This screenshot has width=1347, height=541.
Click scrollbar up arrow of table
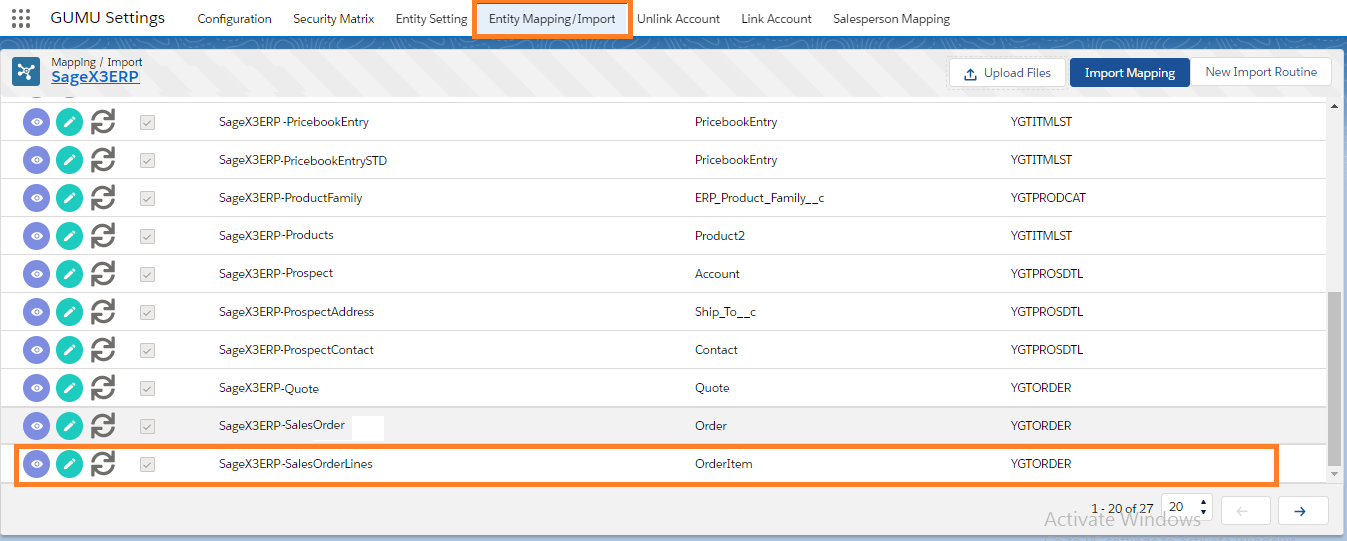1334,106
